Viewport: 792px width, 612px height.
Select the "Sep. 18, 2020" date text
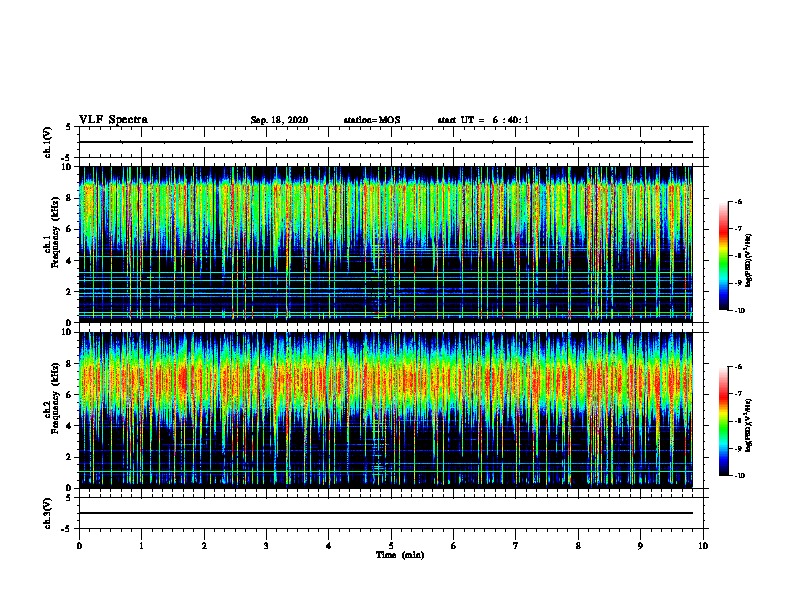279,120
